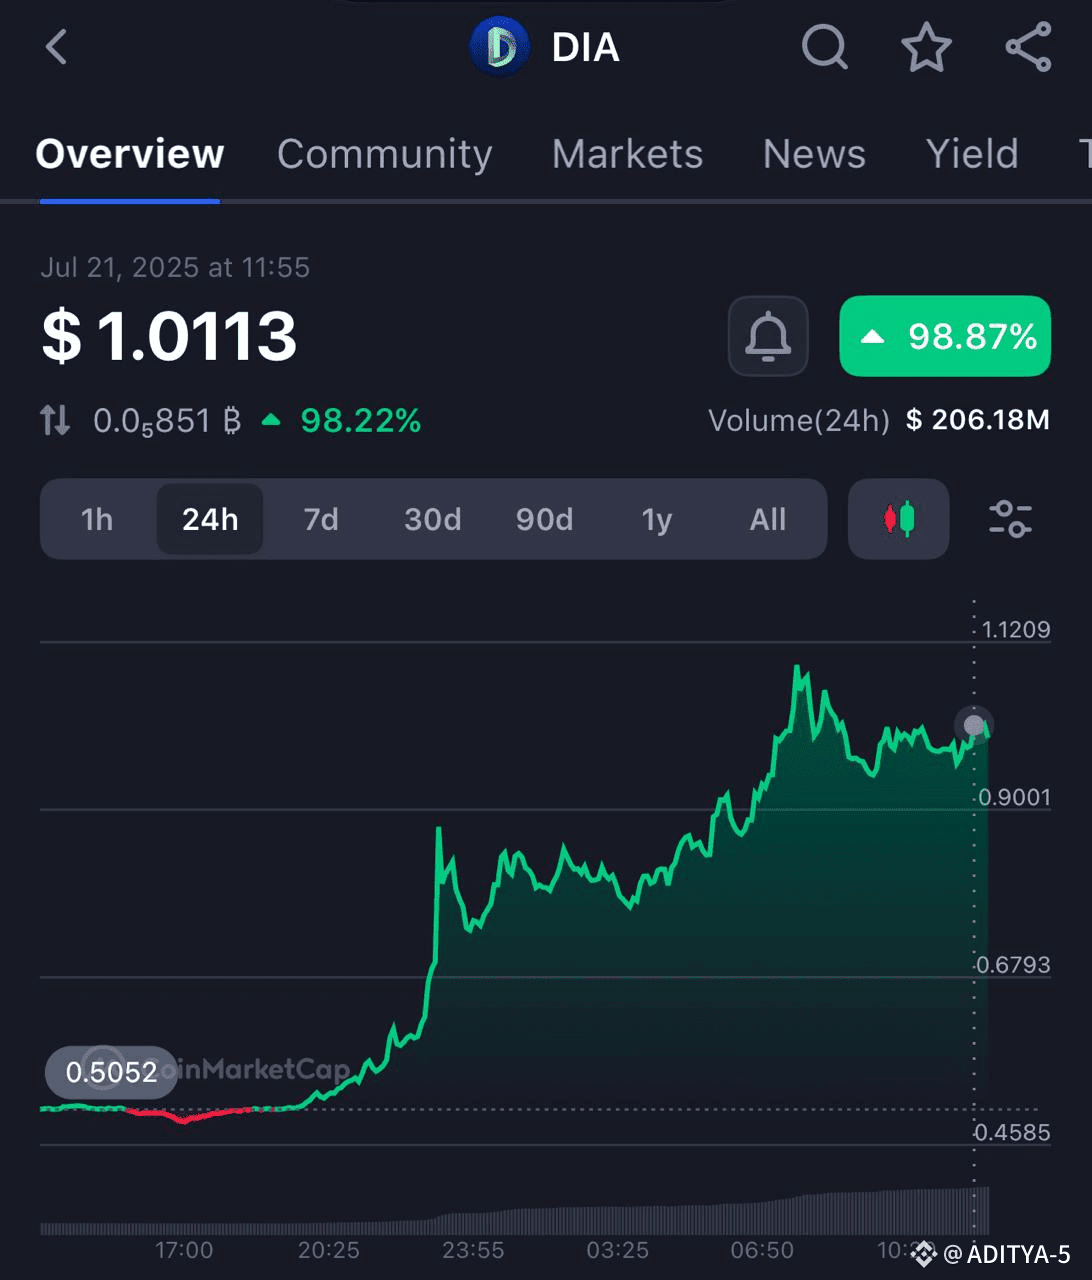Tap the 0.5052 opening price label

[111, 1072]
